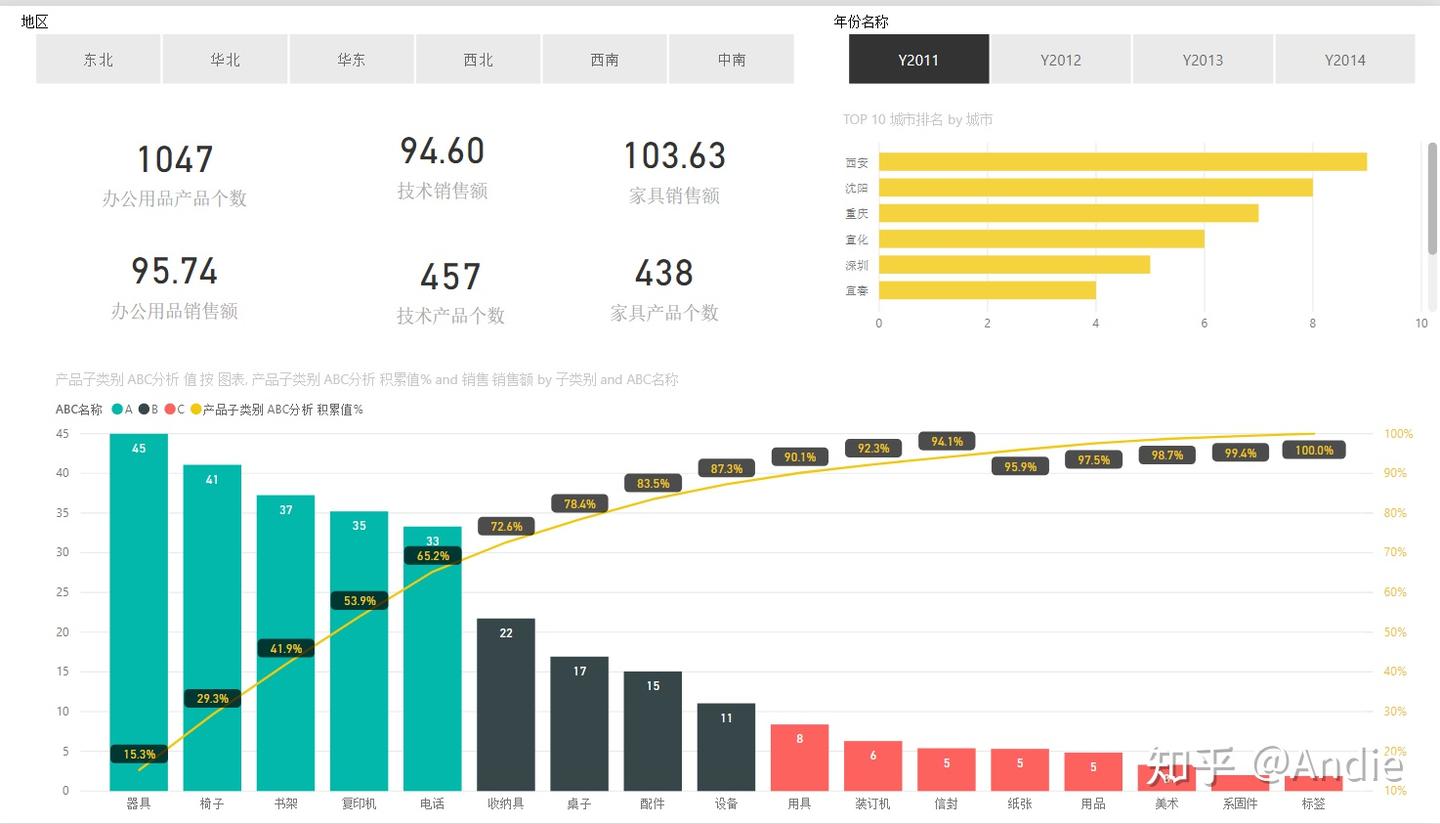Screen dimensions: 1440x824
Task: Click the 65.2% cumulative label
Action: [433, 555]
